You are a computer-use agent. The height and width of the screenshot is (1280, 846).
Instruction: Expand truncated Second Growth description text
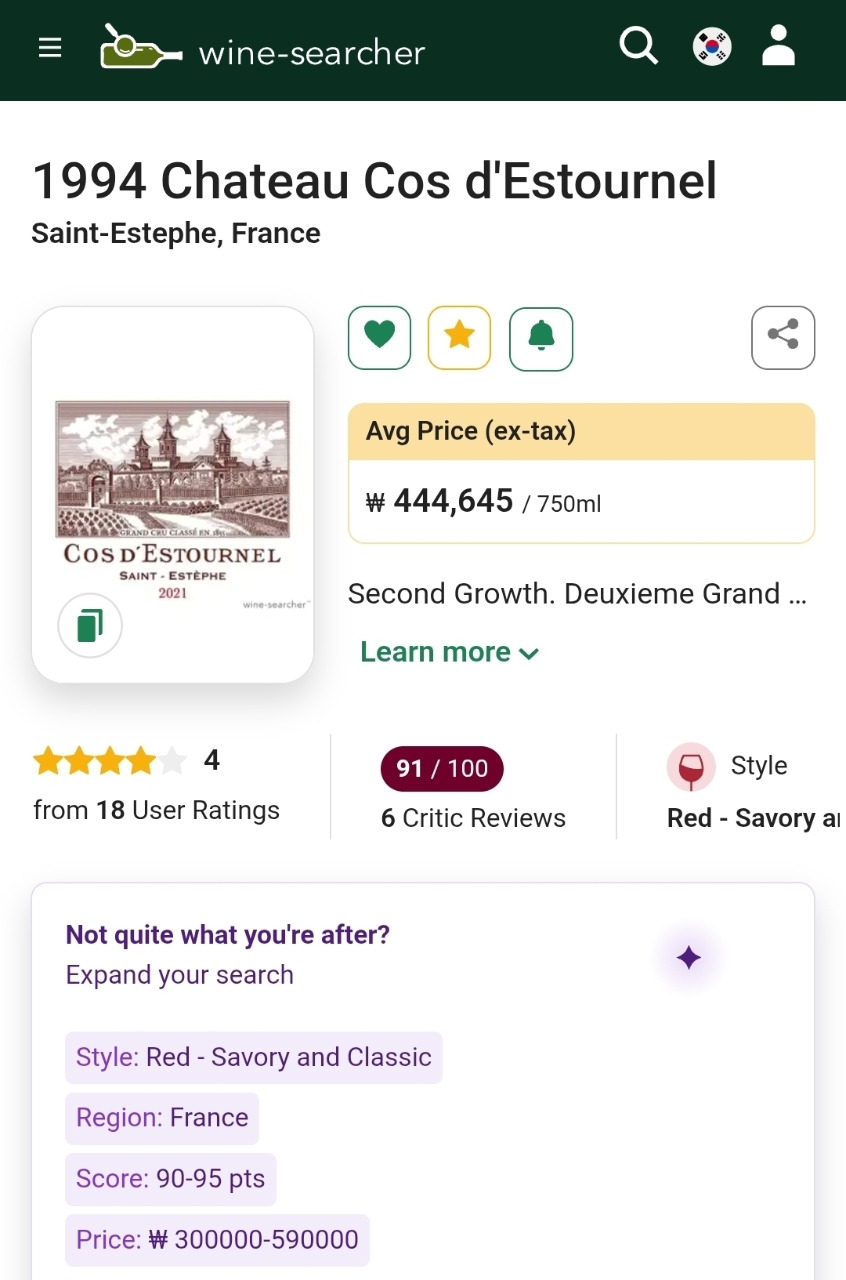click(577, 594)
